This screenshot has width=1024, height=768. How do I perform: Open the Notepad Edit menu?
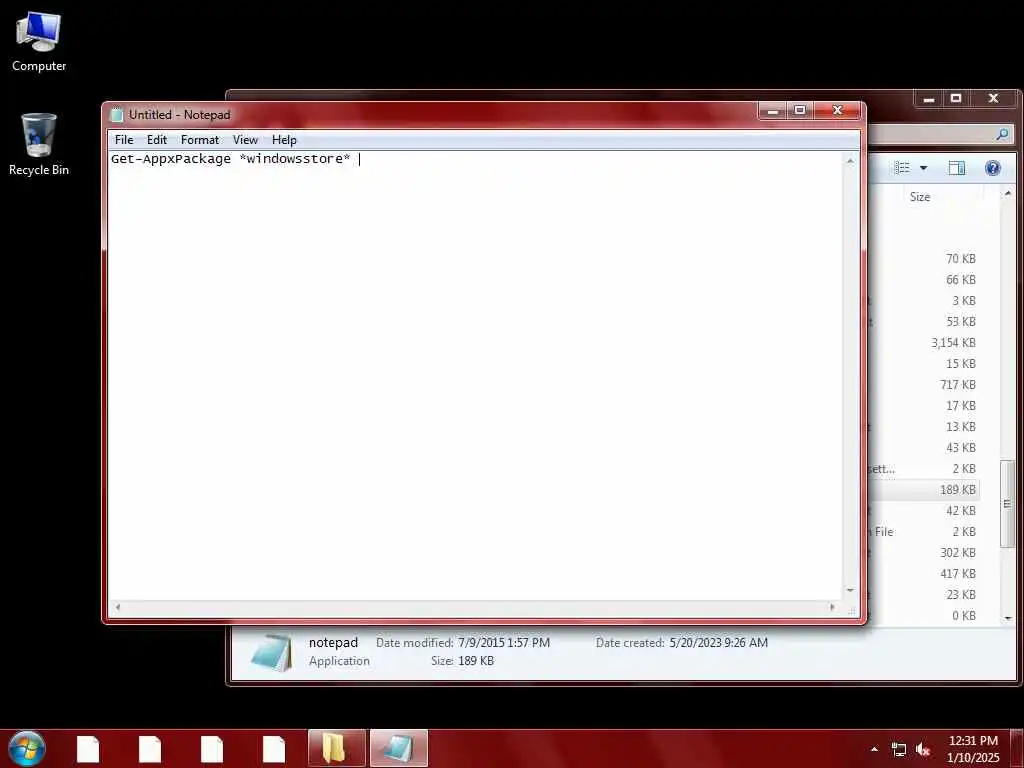tap(157, 140)
